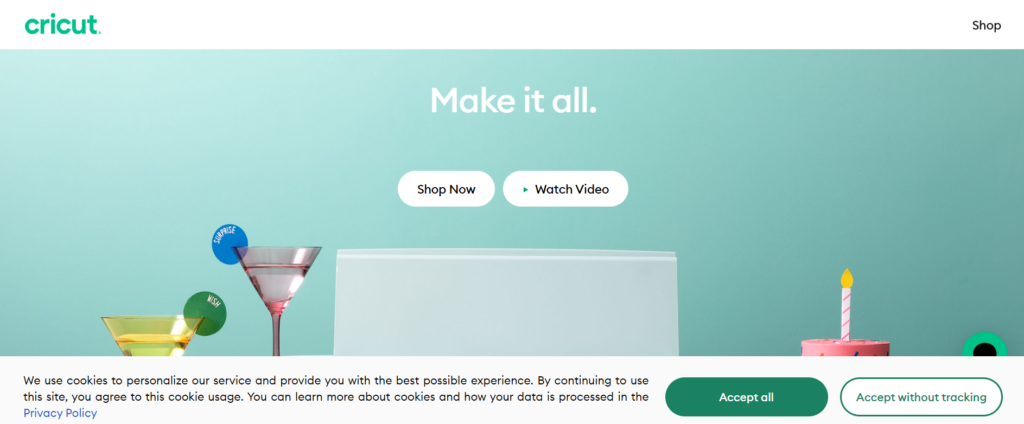Click the blue Surprise drink tag
Screen dimensions: 1024x424
(229, 244)
